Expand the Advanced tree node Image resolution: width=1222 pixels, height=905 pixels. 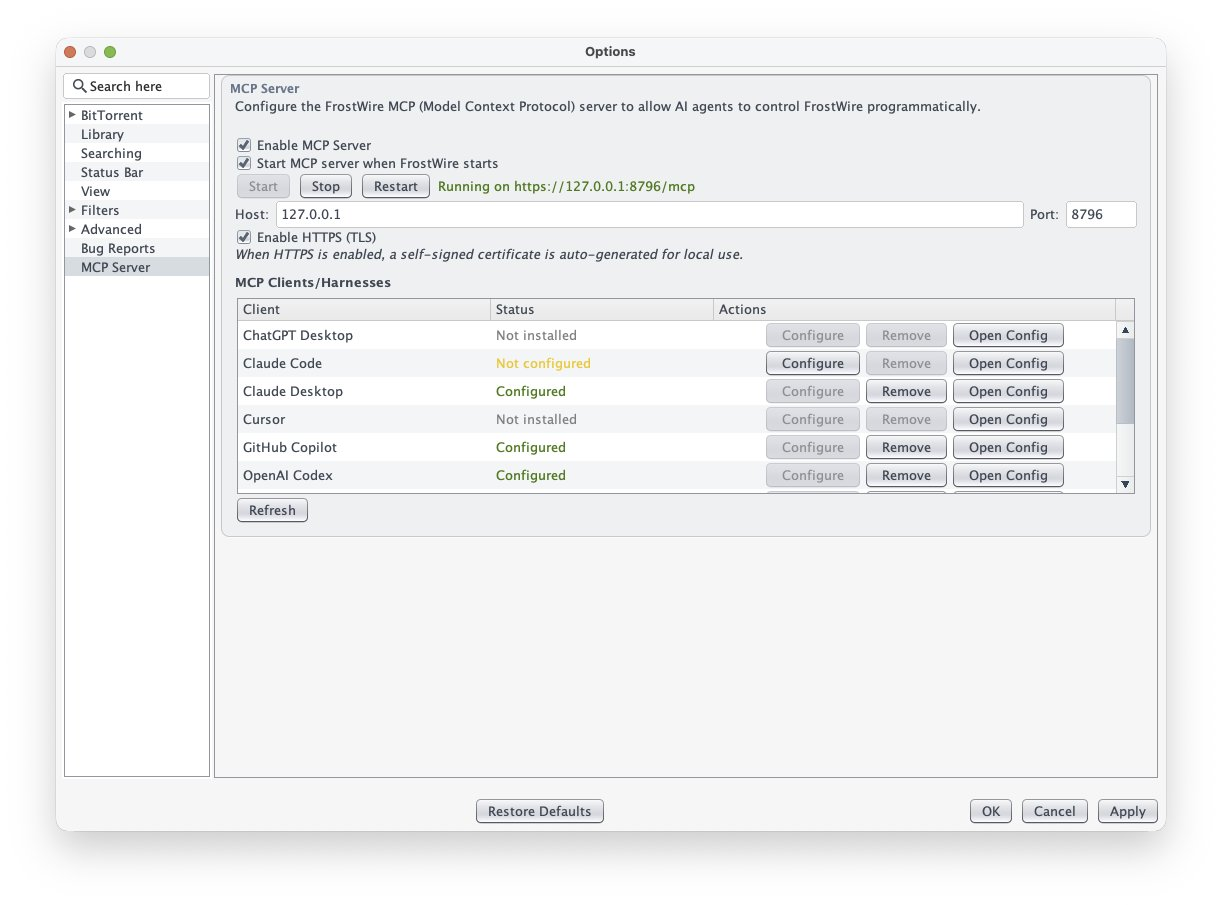(72, 229)
